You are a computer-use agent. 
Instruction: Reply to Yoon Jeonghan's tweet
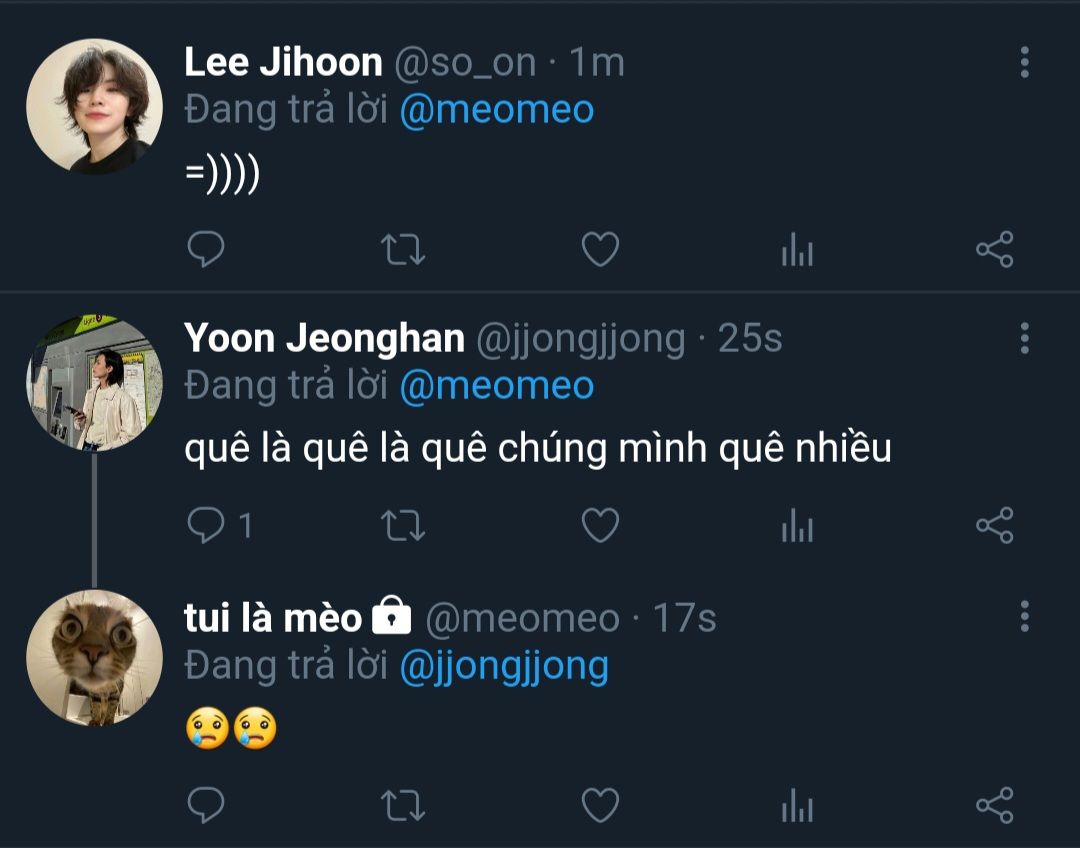tap(206, 525)
